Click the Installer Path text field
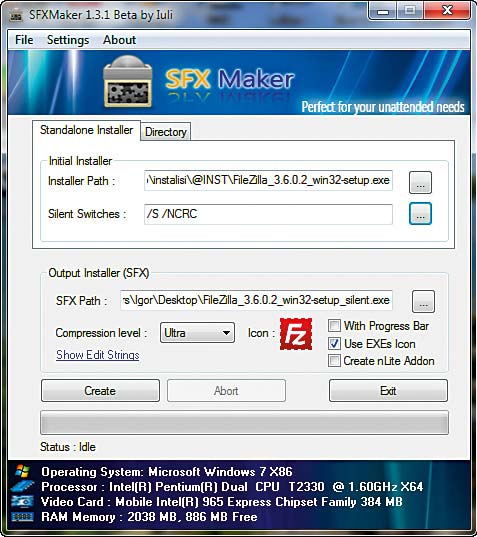477x537 pixels. pos(268,180)
